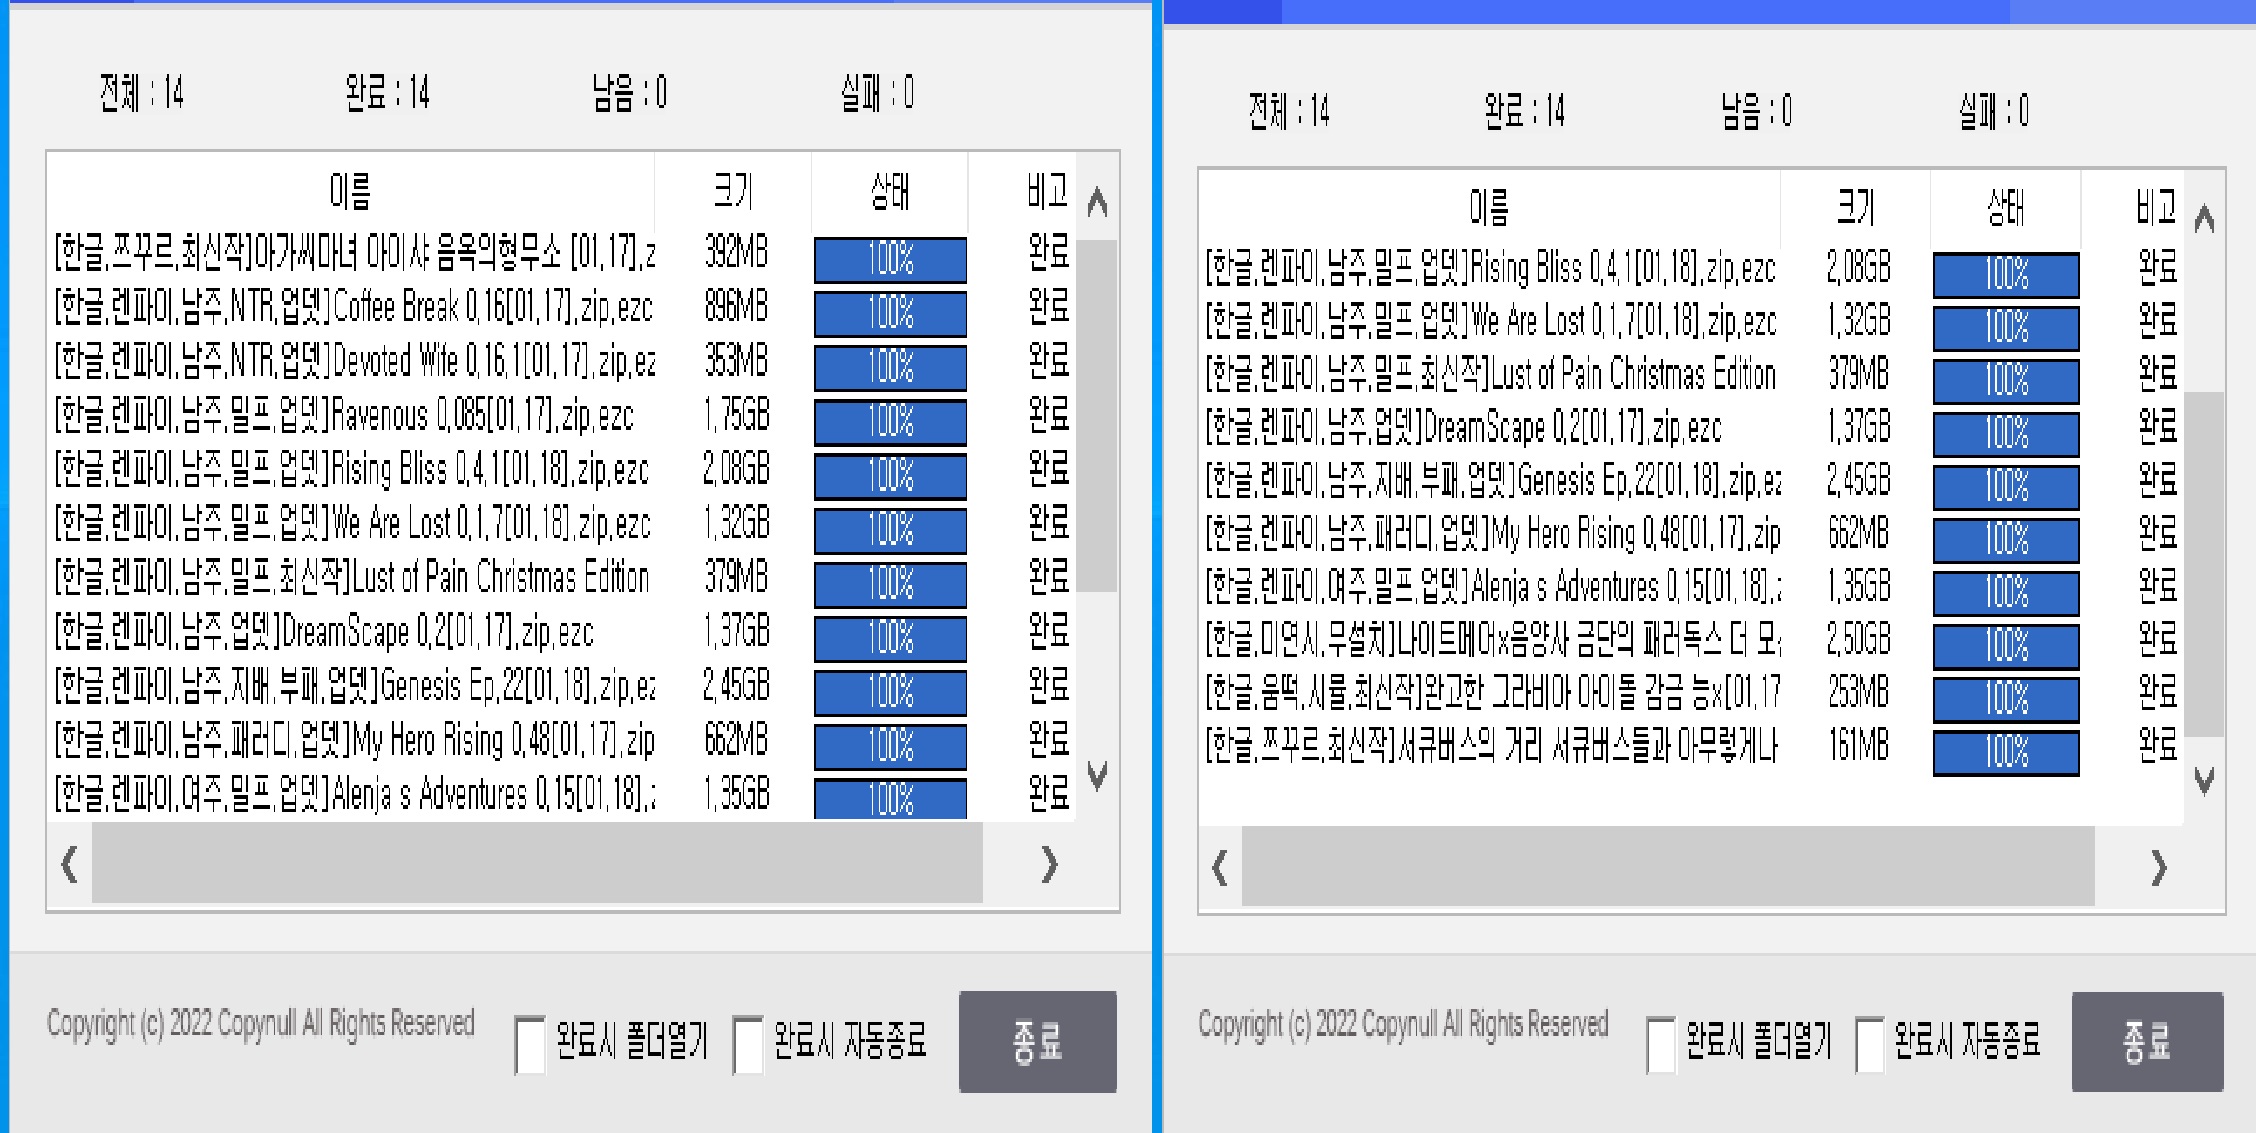Screen dimensions: 2256x1133
Task: Click scroll right arrow in left window
Action: coord(1048,864)
